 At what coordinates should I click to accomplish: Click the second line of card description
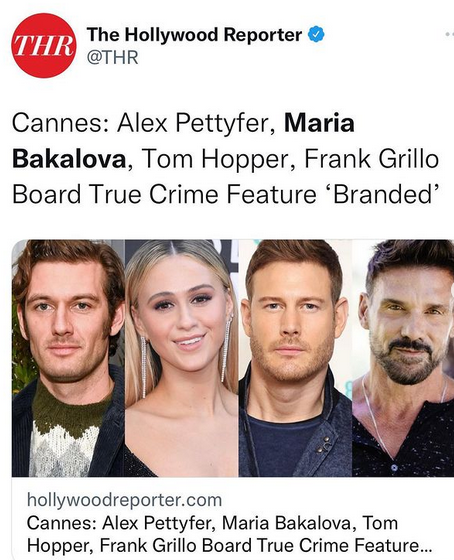(230, 545)
